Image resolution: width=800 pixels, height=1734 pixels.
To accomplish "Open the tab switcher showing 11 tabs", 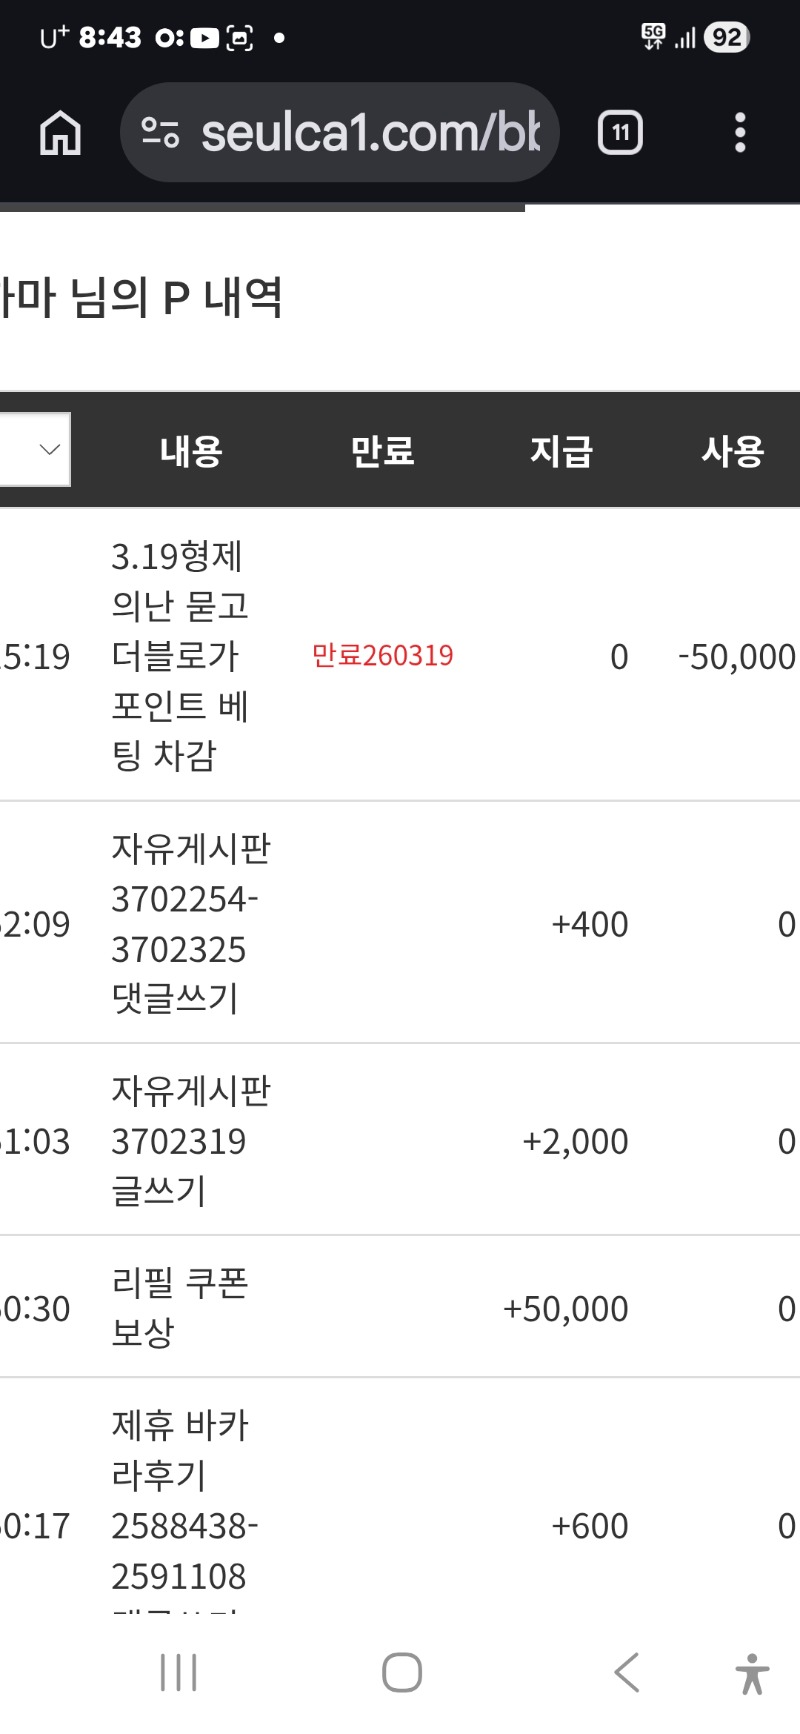I will pos(620,133).
